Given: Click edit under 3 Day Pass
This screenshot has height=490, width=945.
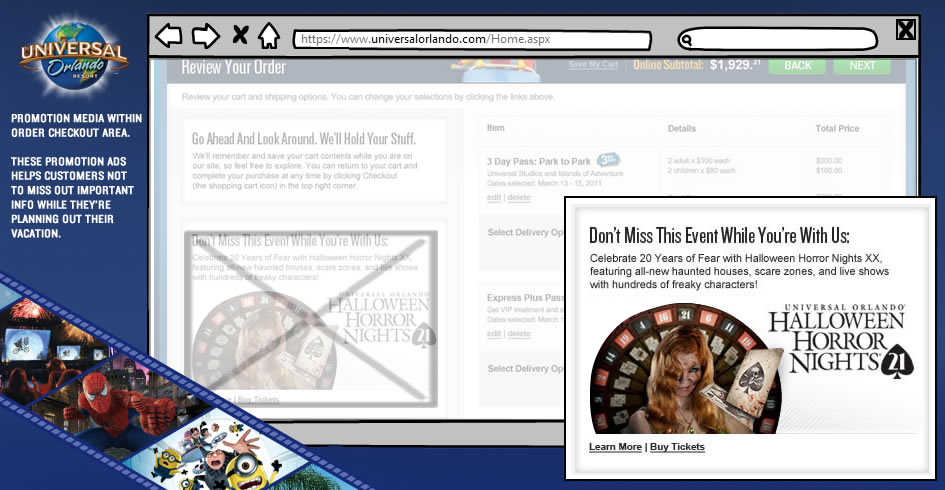Looking at the screenshot, I should point(494,198).
